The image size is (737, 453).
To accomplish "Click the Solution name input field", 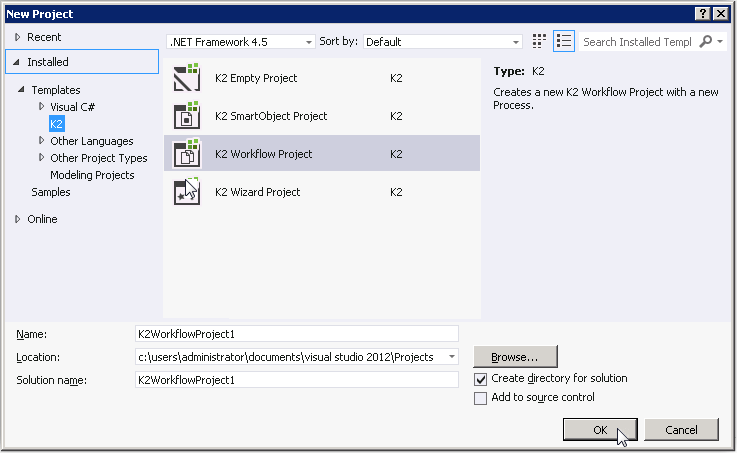I will click(297, 380).
